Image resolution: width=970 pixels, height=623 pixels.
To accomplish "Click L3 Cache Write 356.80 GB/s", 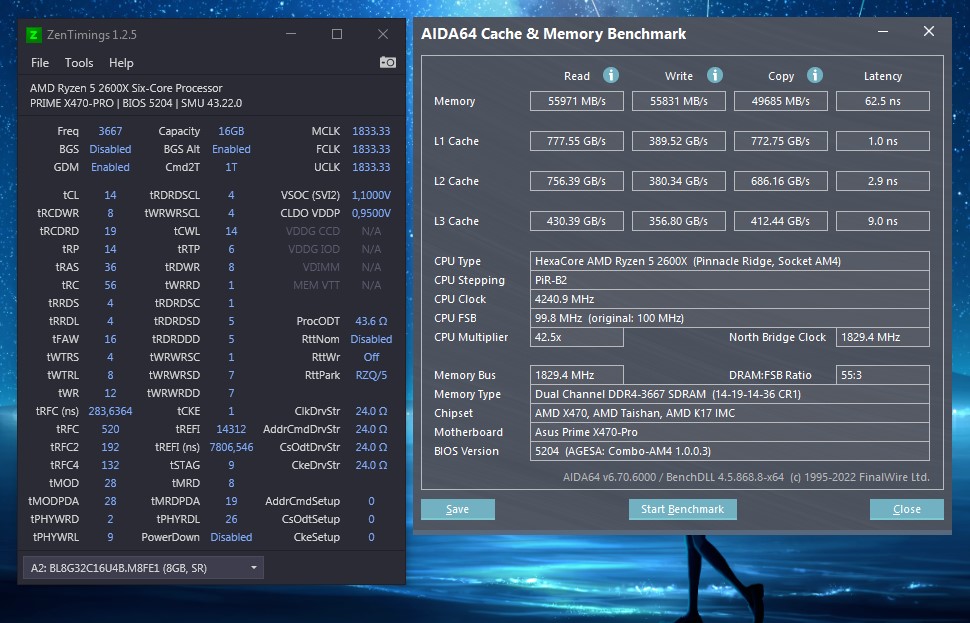I will point(679,221).
